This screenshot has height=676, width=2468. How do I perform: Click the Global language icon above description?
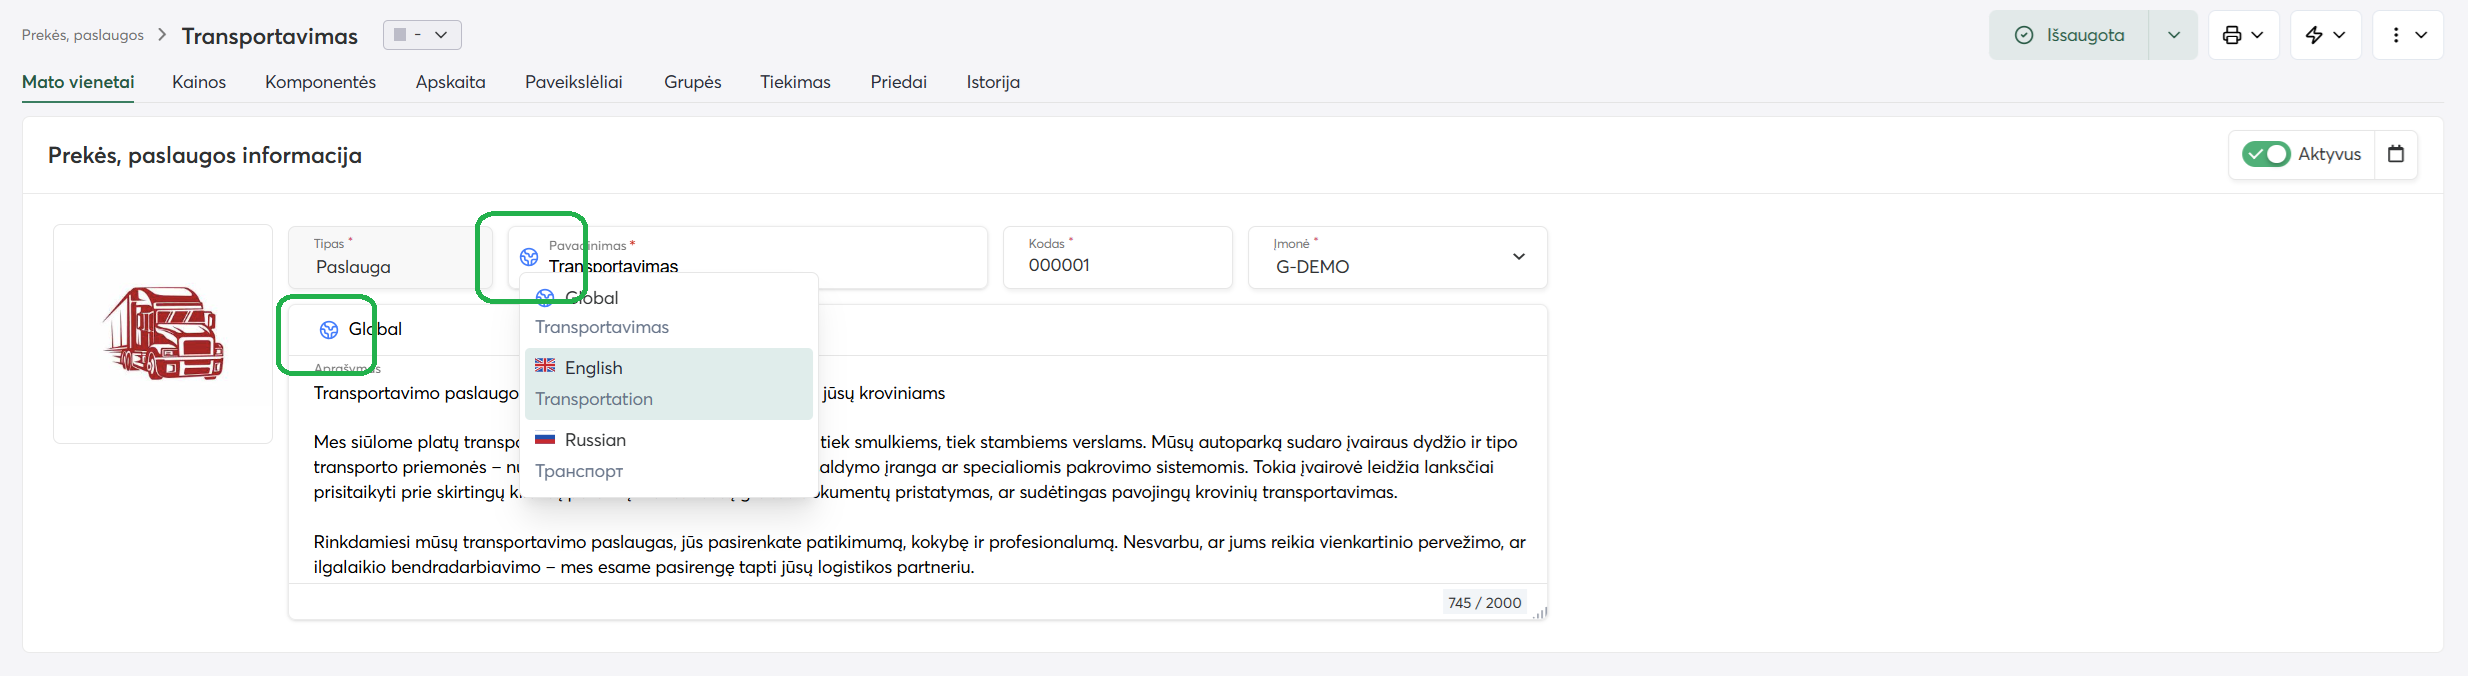point(329,330)
